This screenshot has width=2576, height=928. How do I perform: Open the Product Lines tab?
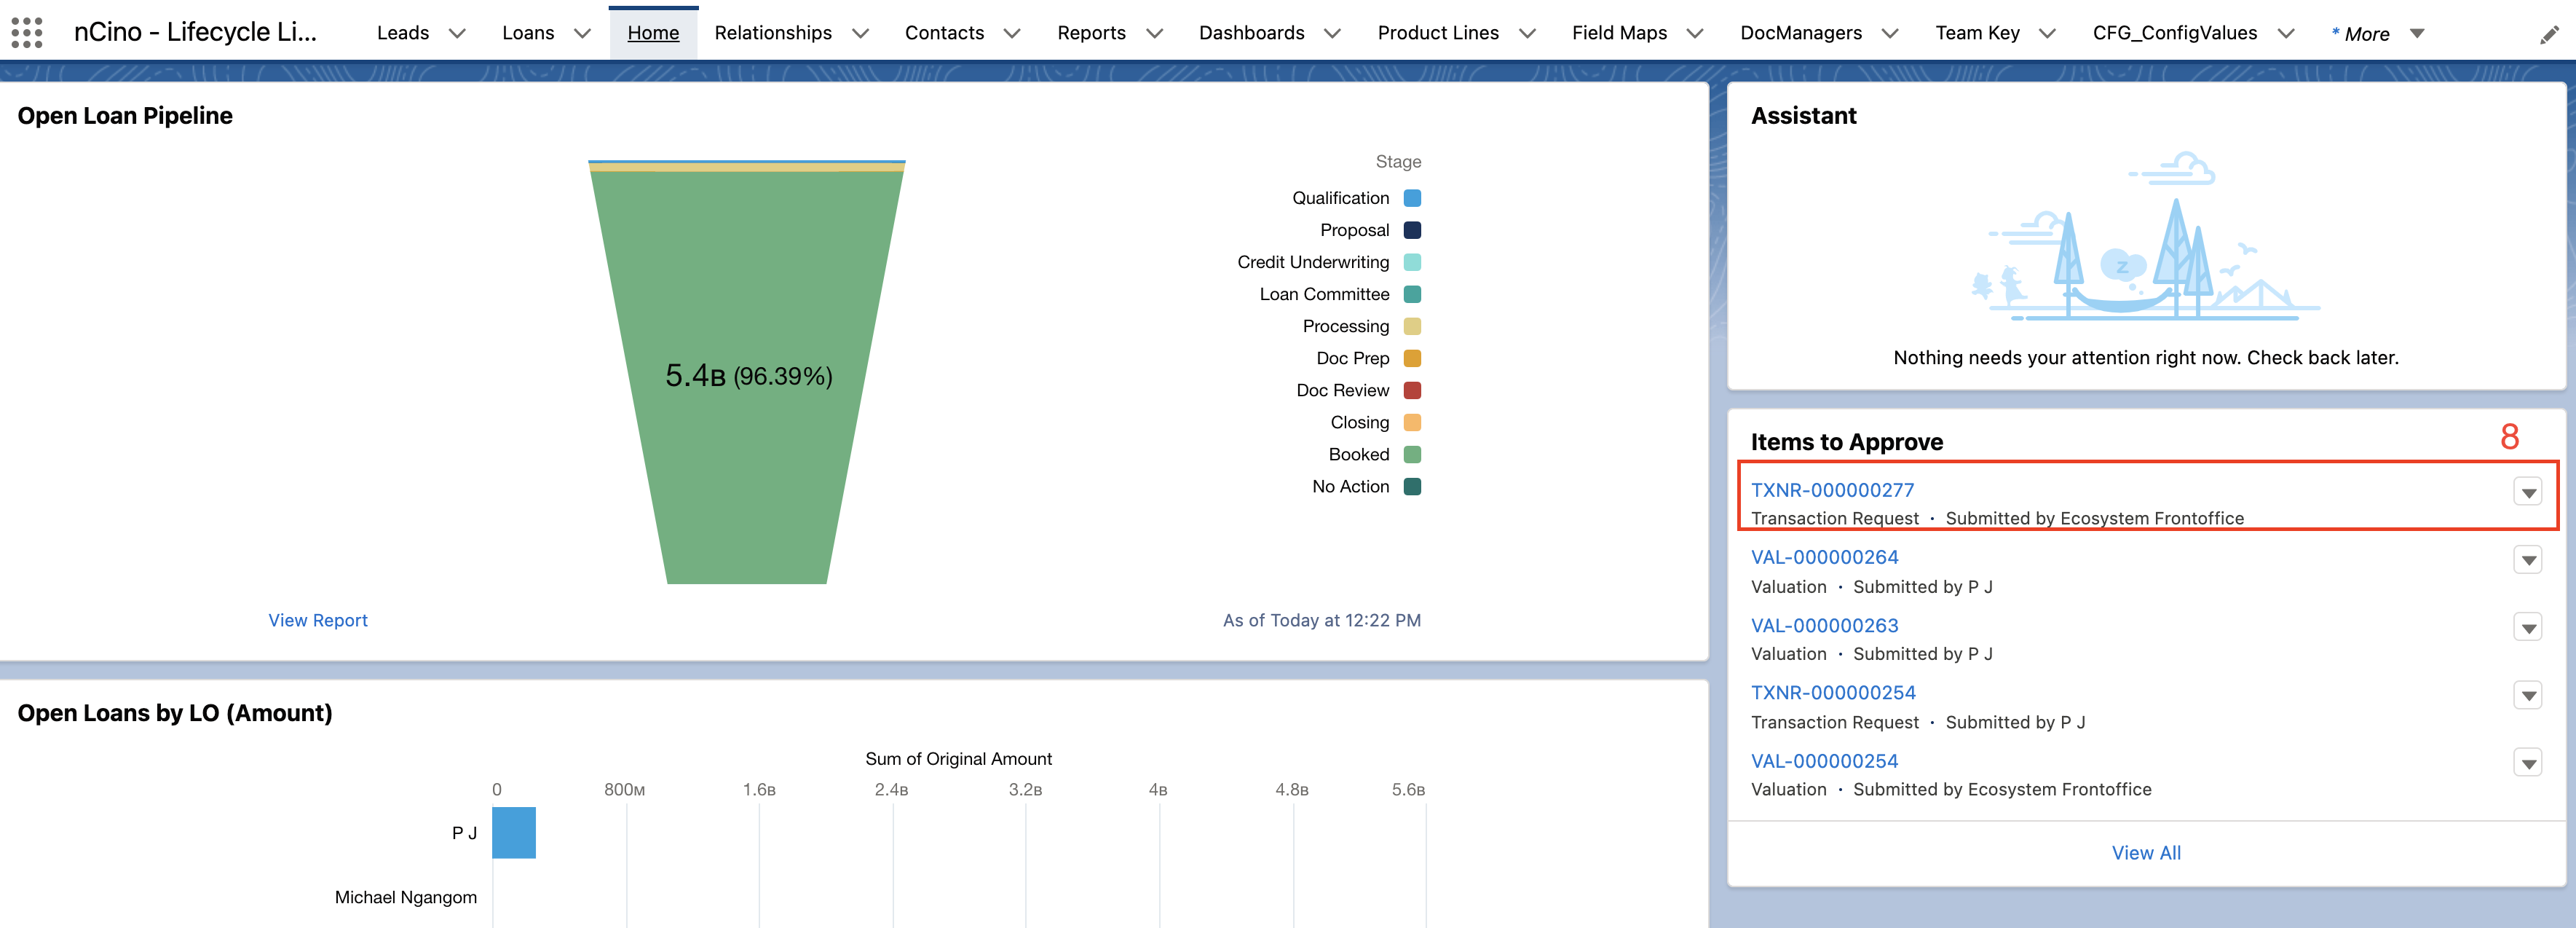1437,33
